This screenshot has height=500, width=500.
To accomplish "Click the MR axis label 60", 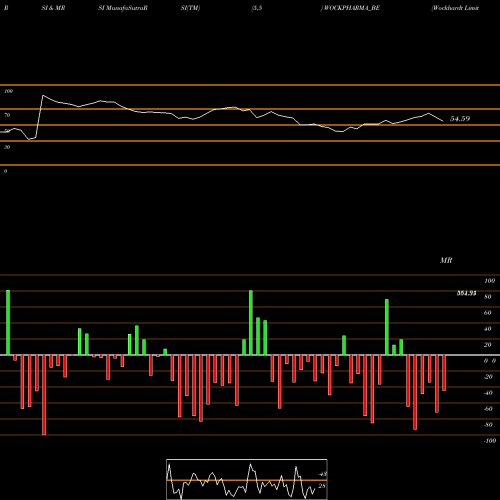I will (487, 313).
